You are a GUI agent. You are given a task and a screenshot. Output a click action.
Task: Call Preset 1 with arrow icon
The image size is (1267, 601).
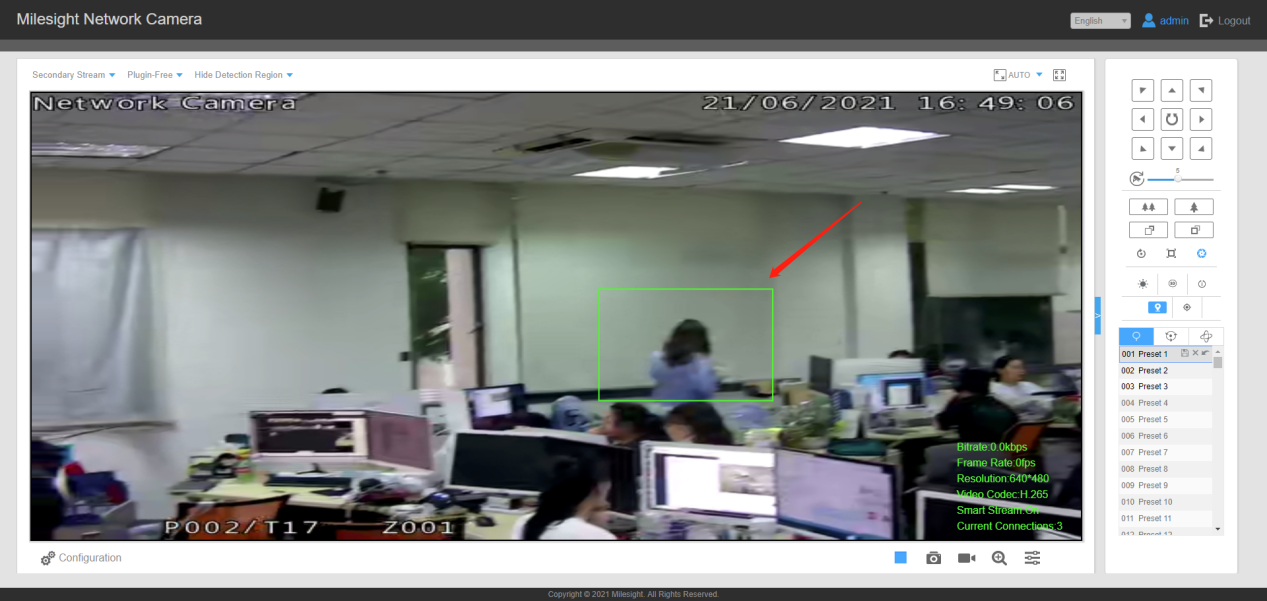point(1205,353)
